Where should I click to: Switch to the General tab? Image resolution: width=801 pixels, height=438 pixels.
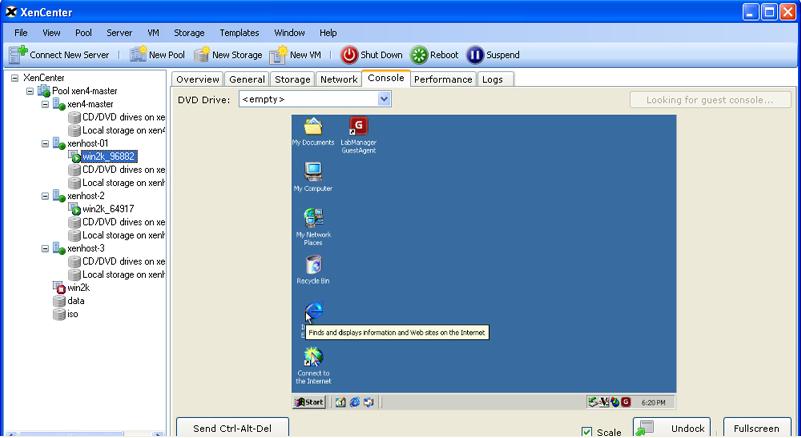[x=247, y=79]
